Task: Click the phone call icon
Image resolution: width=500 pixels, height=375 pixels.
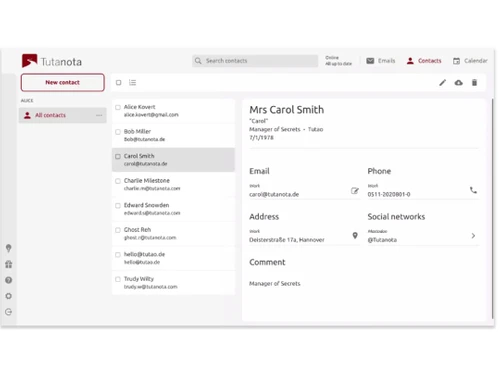Action: [x=473, y=190]
